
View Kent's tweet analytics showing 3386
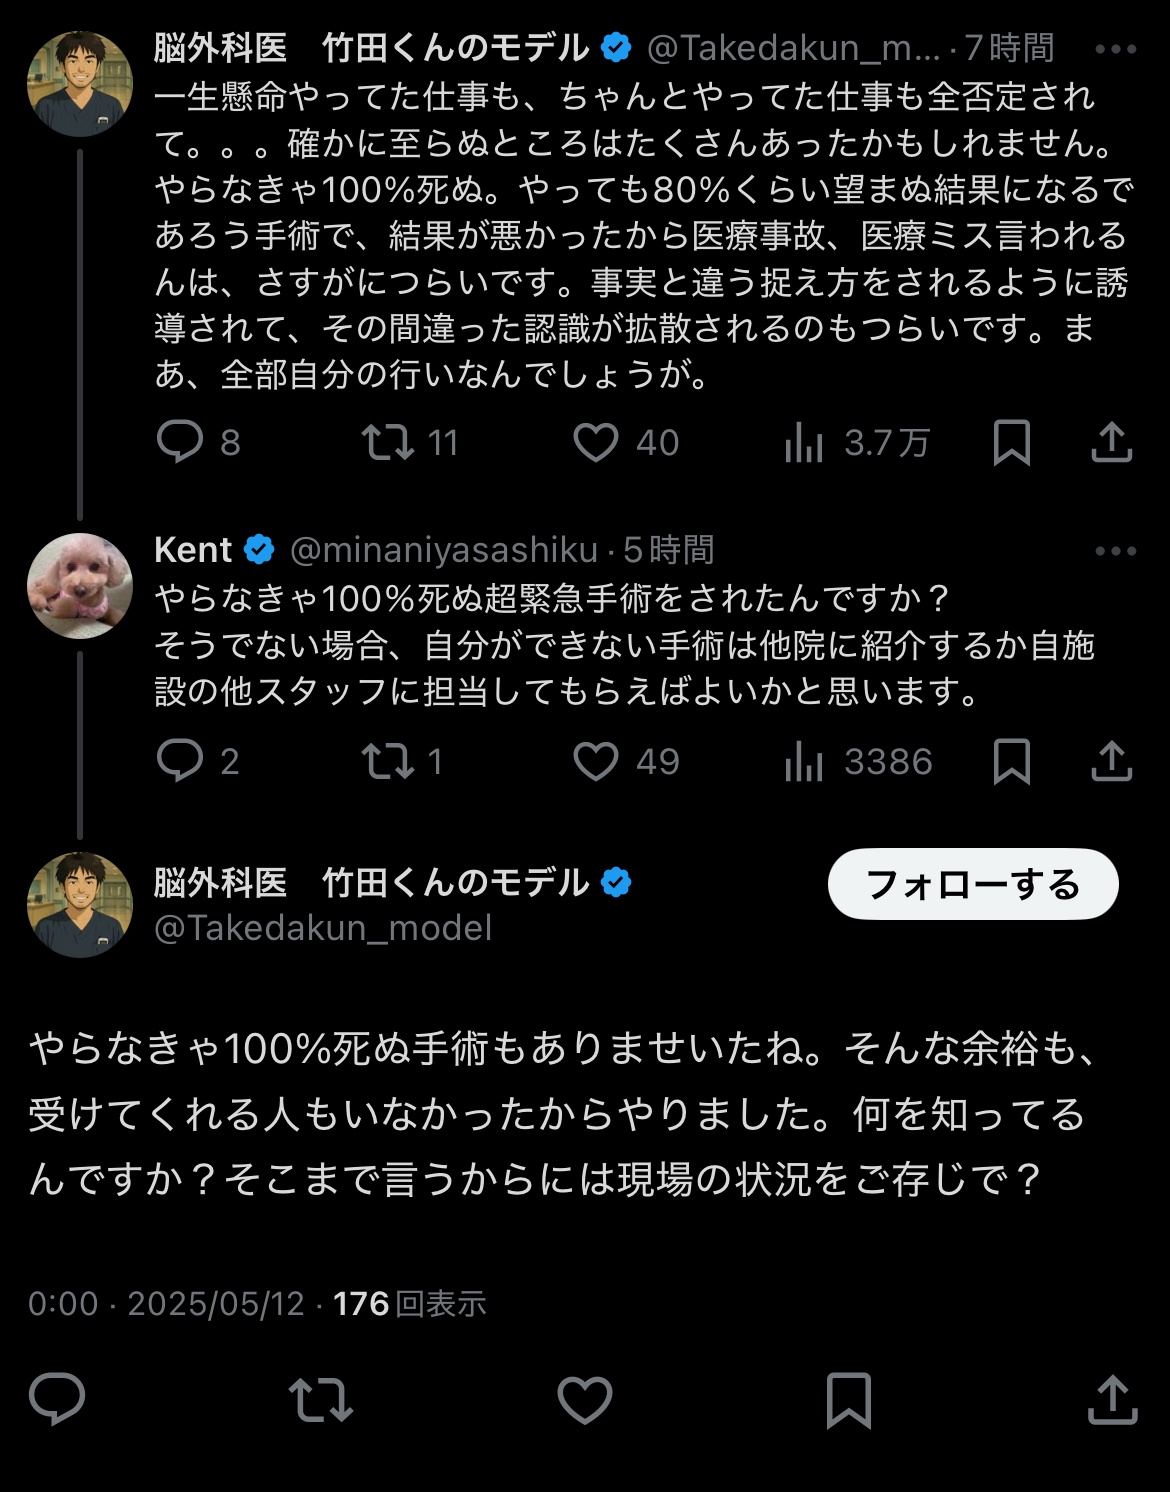click(804, 761)
